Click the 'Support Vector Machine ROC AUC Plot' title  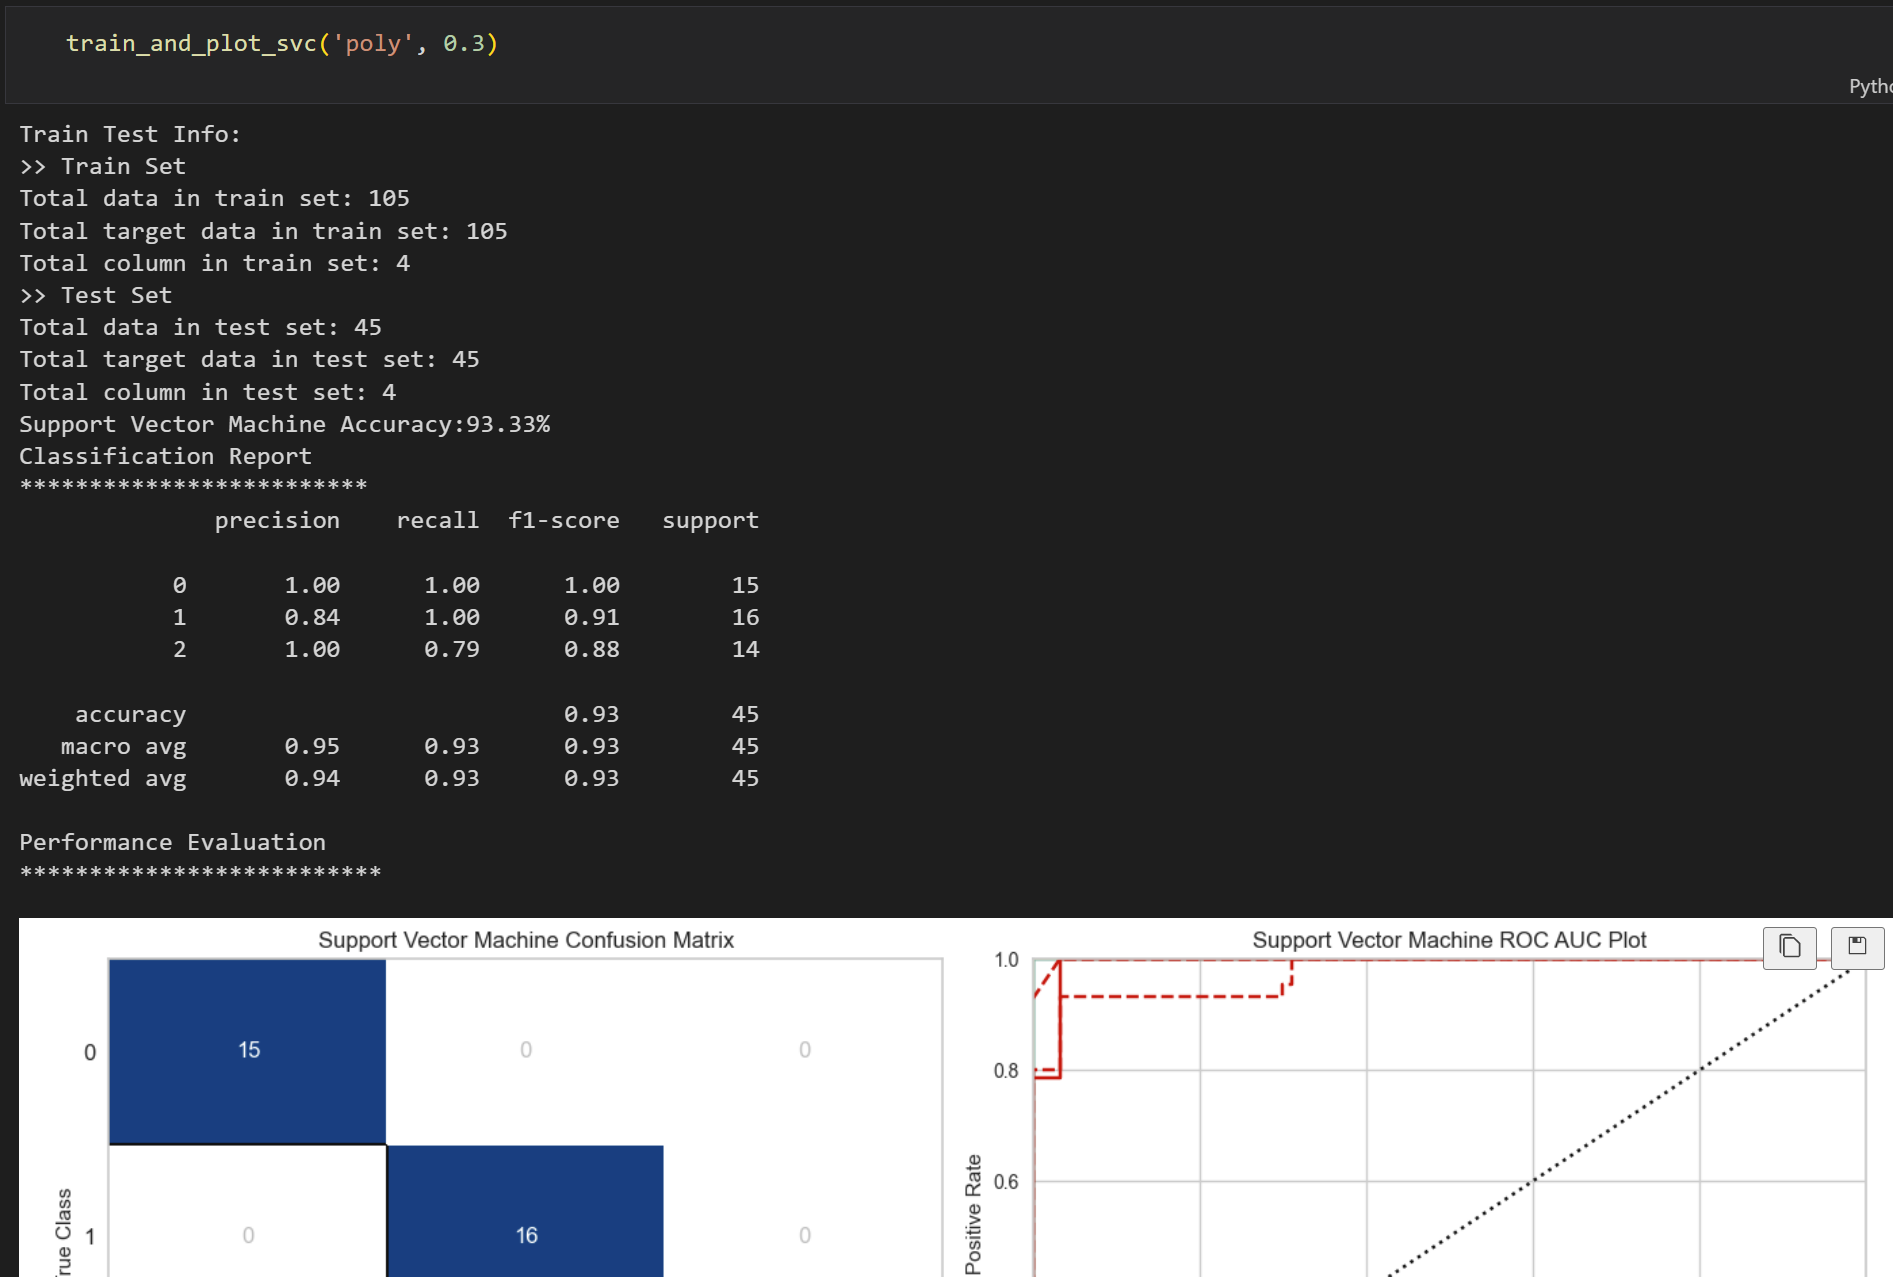pyautogui.click(x=1449, y=940)
